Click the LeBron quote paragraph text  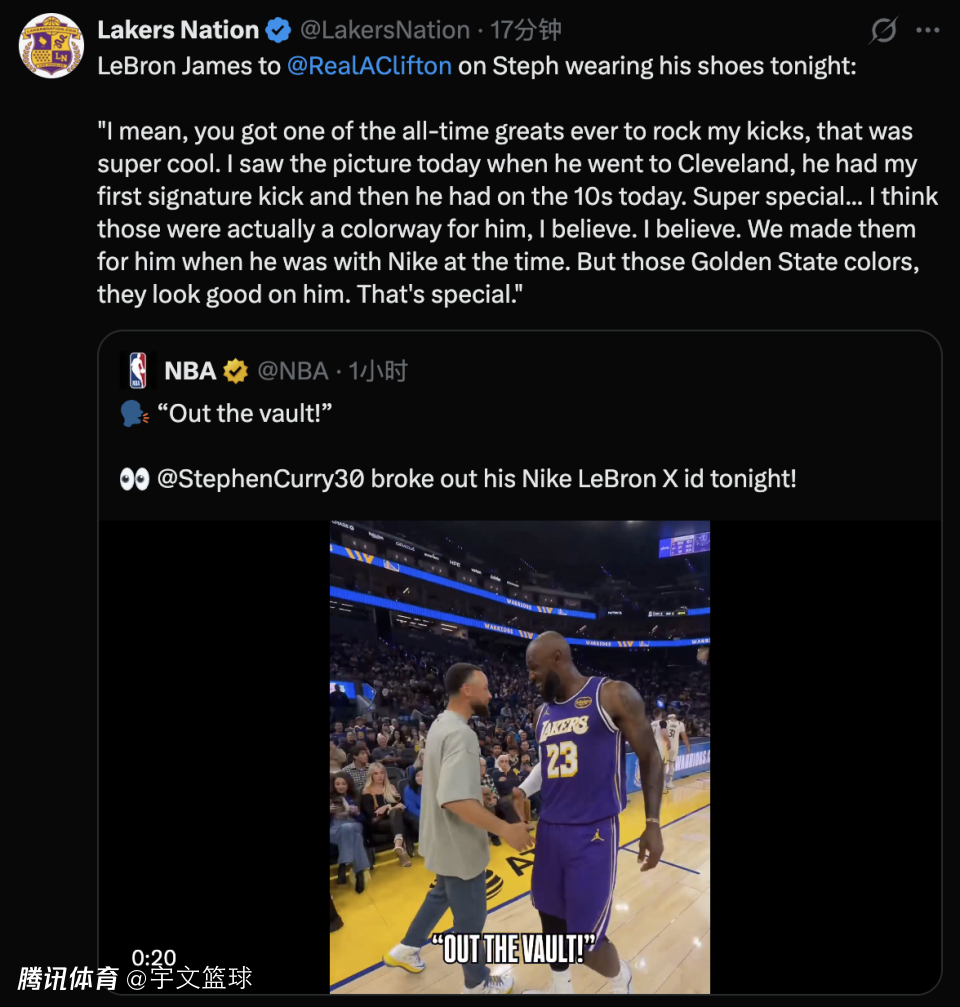point(506,212)
